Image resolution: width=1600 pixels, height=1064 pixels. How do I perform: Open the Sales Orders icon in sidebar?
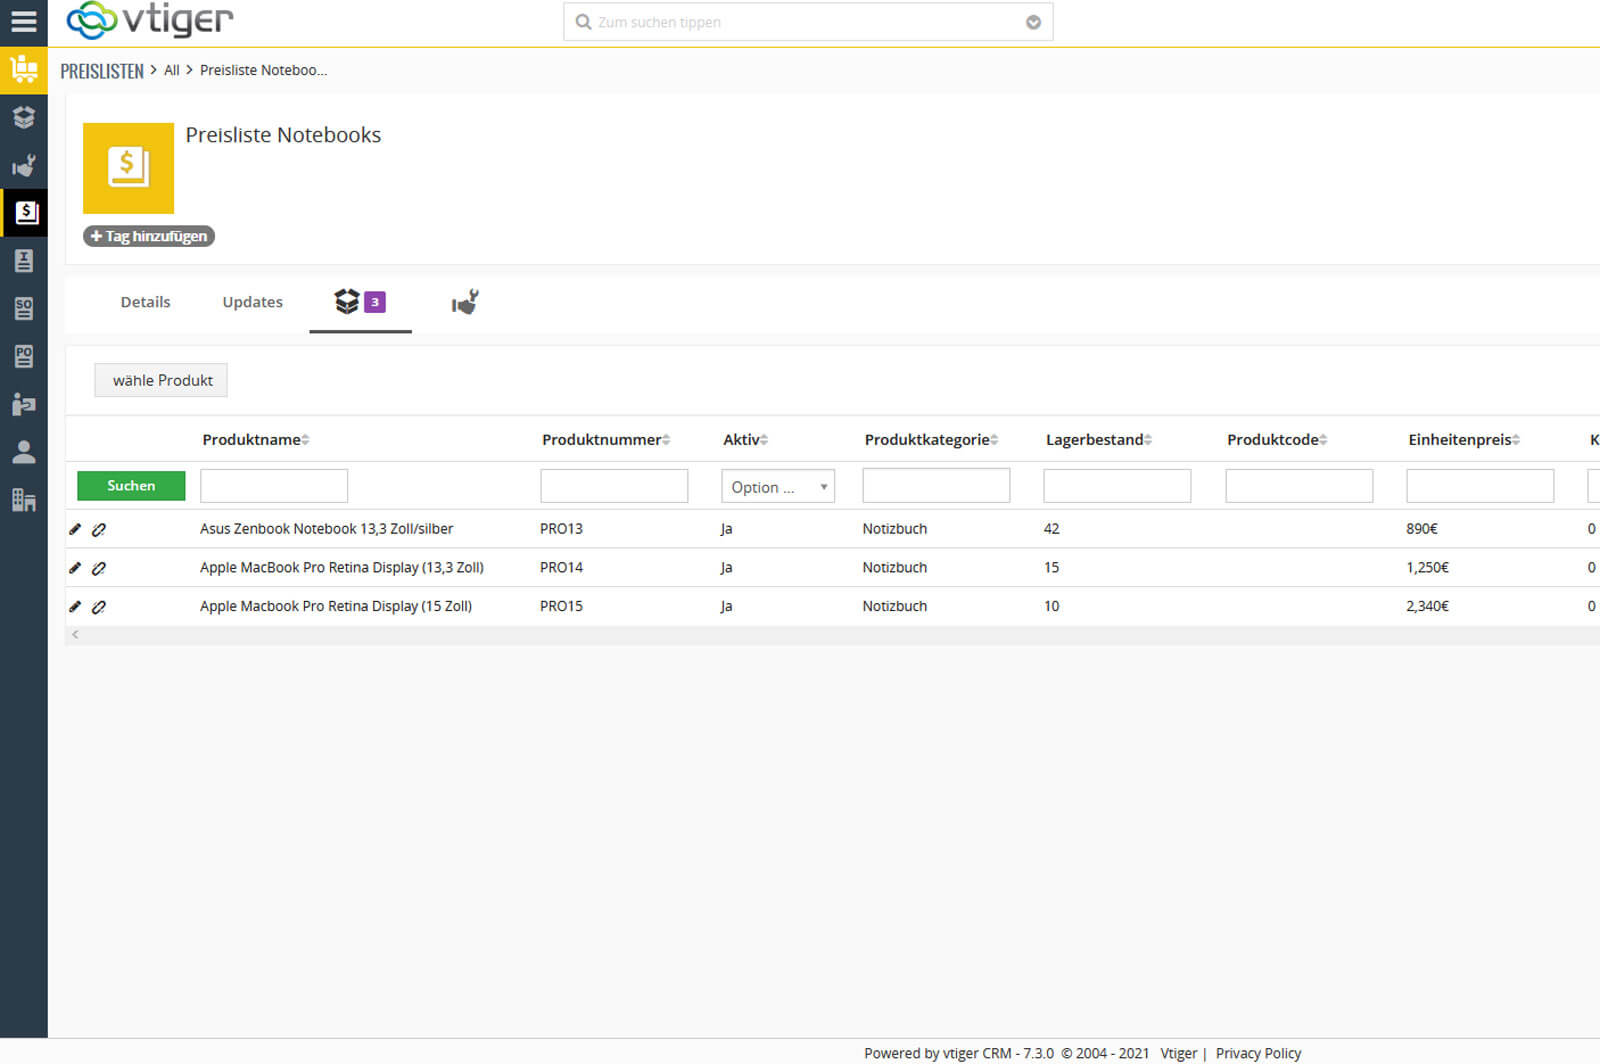click(x=24, y=308)
